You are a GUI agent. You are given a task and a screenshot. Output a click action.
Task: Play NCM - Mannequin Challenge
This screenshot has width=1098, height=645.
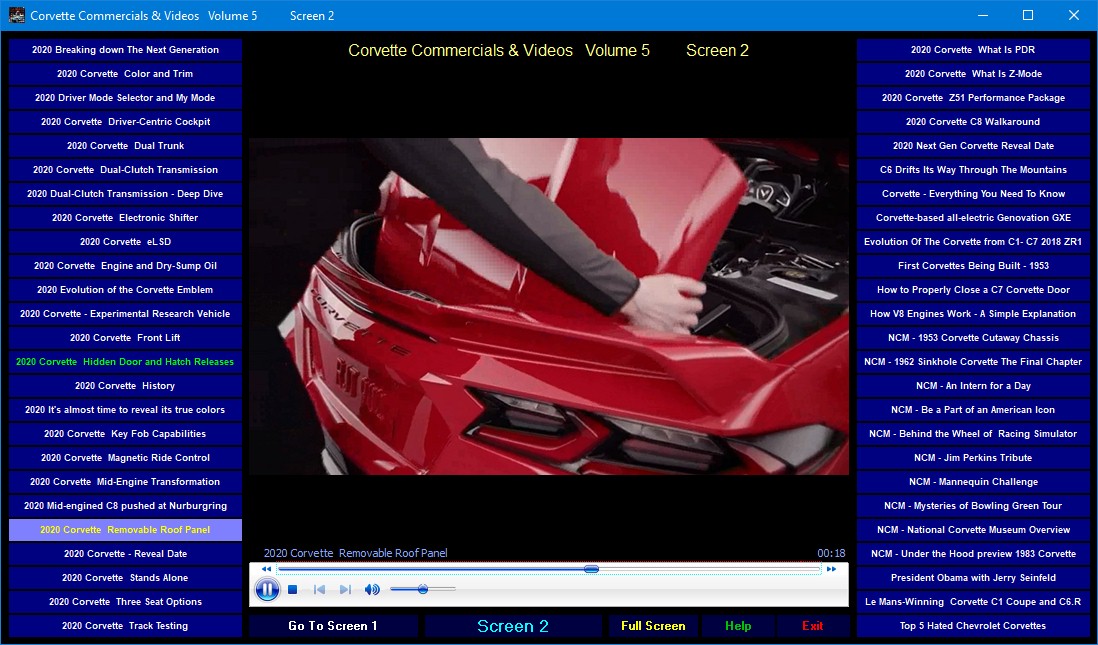pyautogui.click(x=973, y=482)
